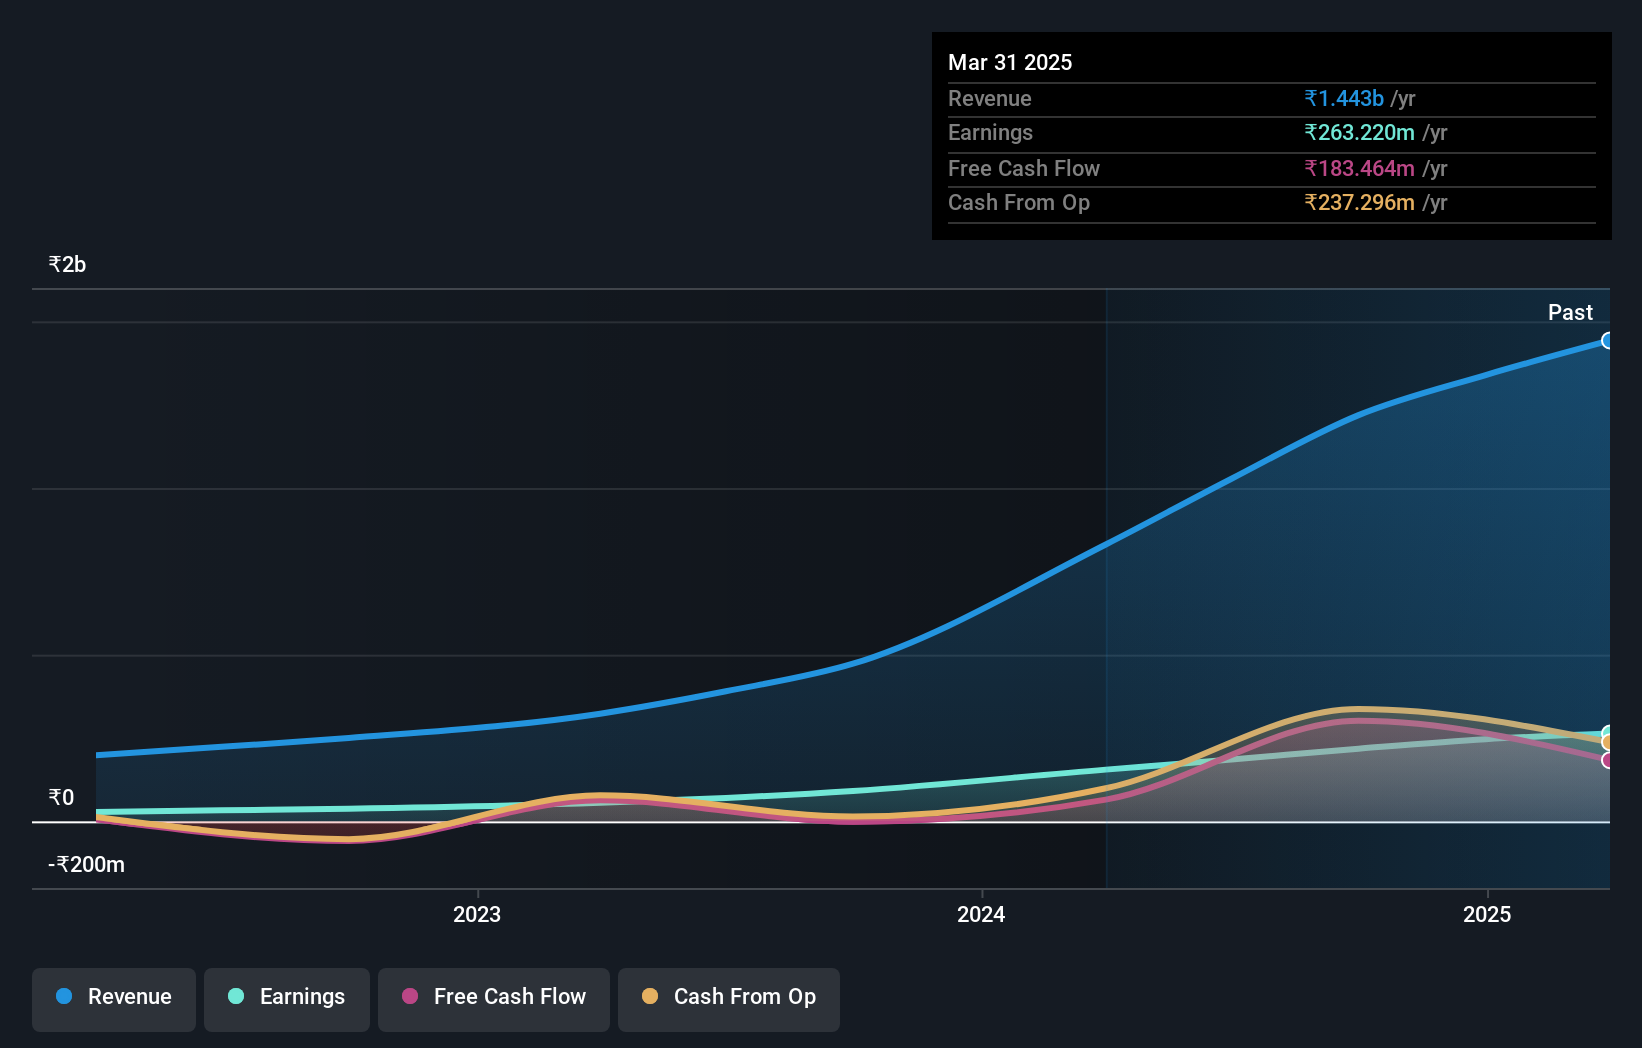Screen dimensions: 1642x1048
Task: Click the ₹1.443b revenue value
Action: click(1344, 98)
